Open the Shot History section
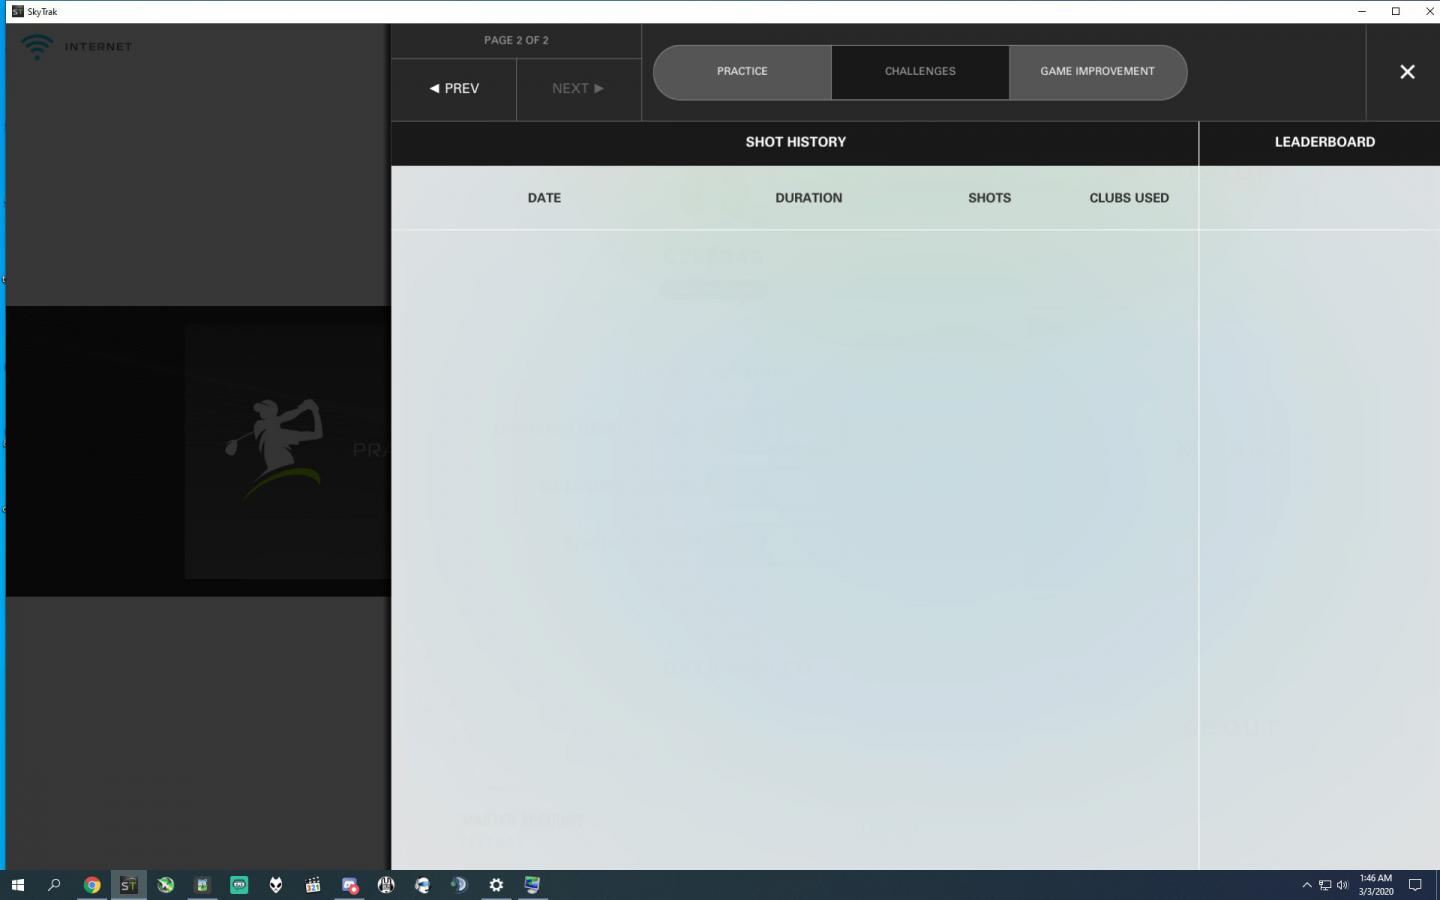The width and height of the screenshot is (1440, 900). pos(795,142)
